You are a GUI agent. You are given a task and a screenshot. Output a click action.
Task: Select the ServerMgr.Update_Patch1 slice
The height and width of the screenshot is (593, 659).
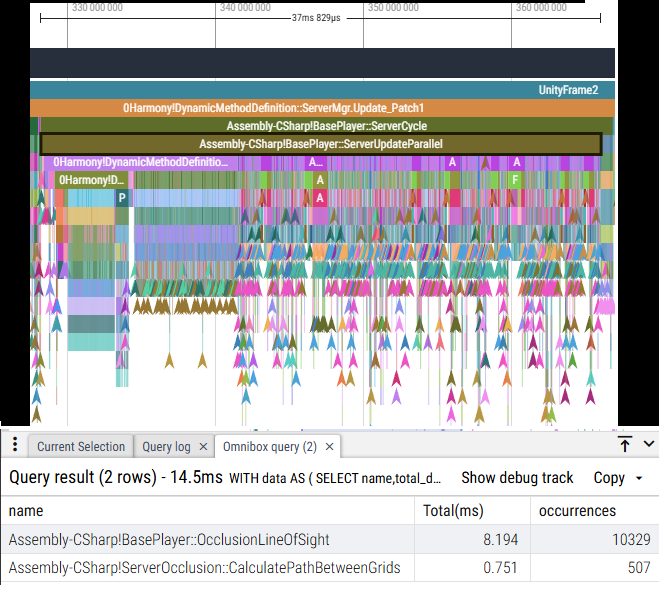[322, 108]
